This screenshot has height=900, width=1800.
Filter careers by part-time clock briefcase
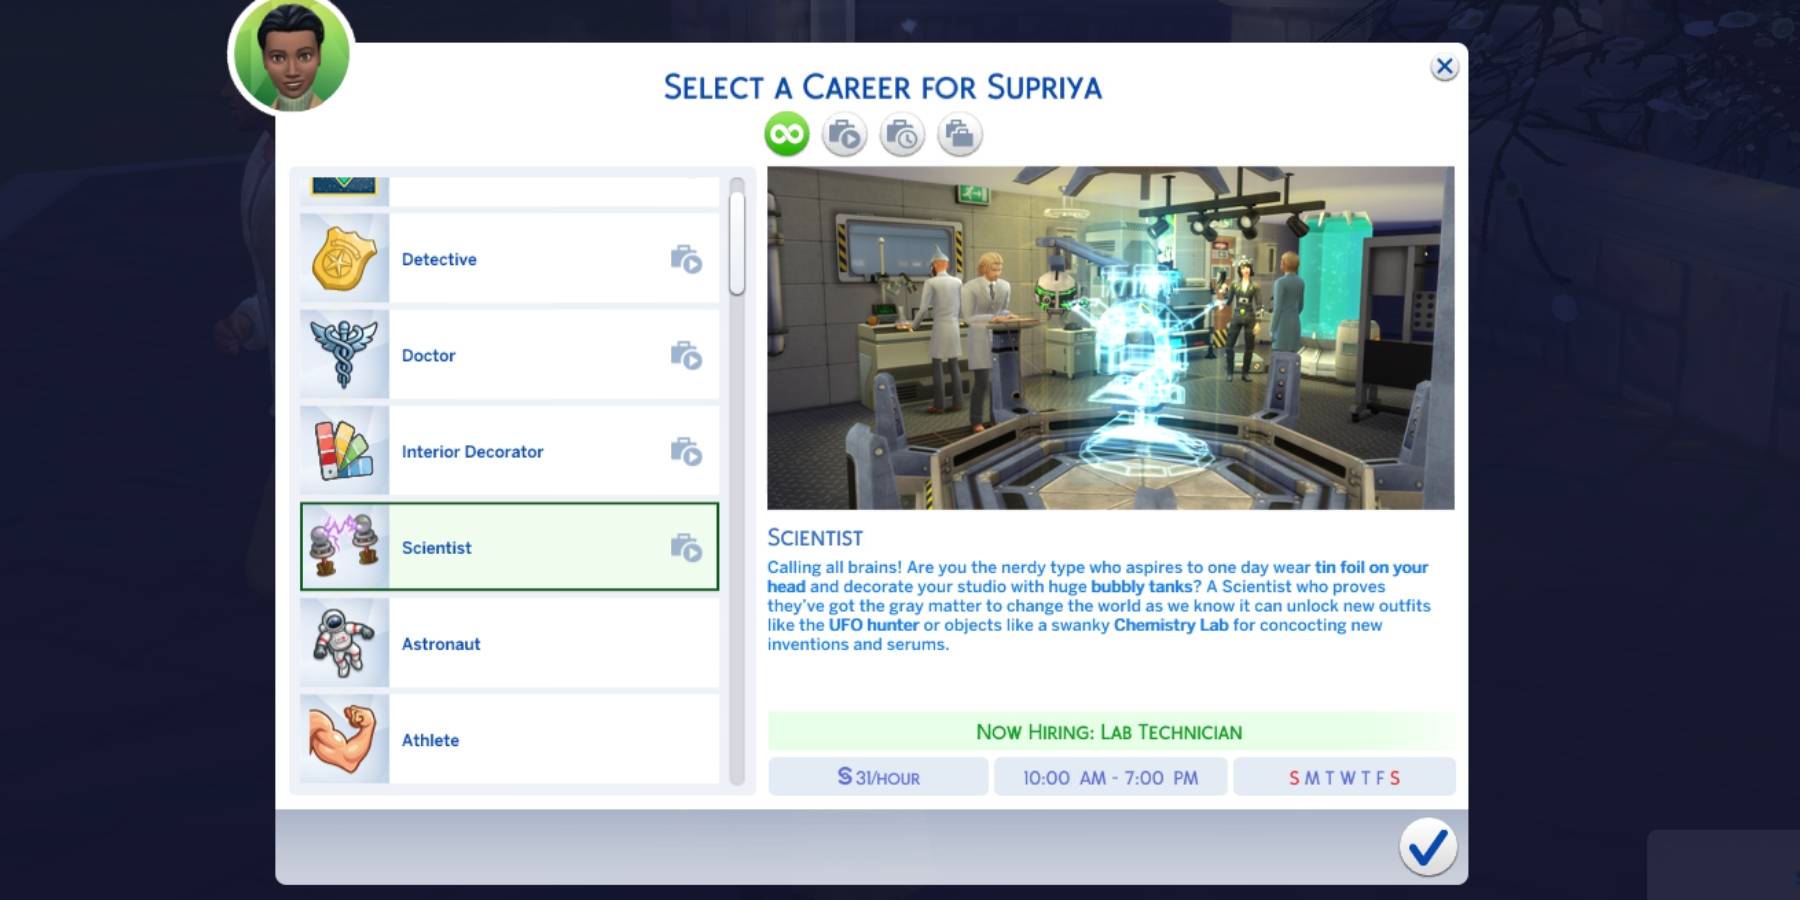[x=902, y=134]
